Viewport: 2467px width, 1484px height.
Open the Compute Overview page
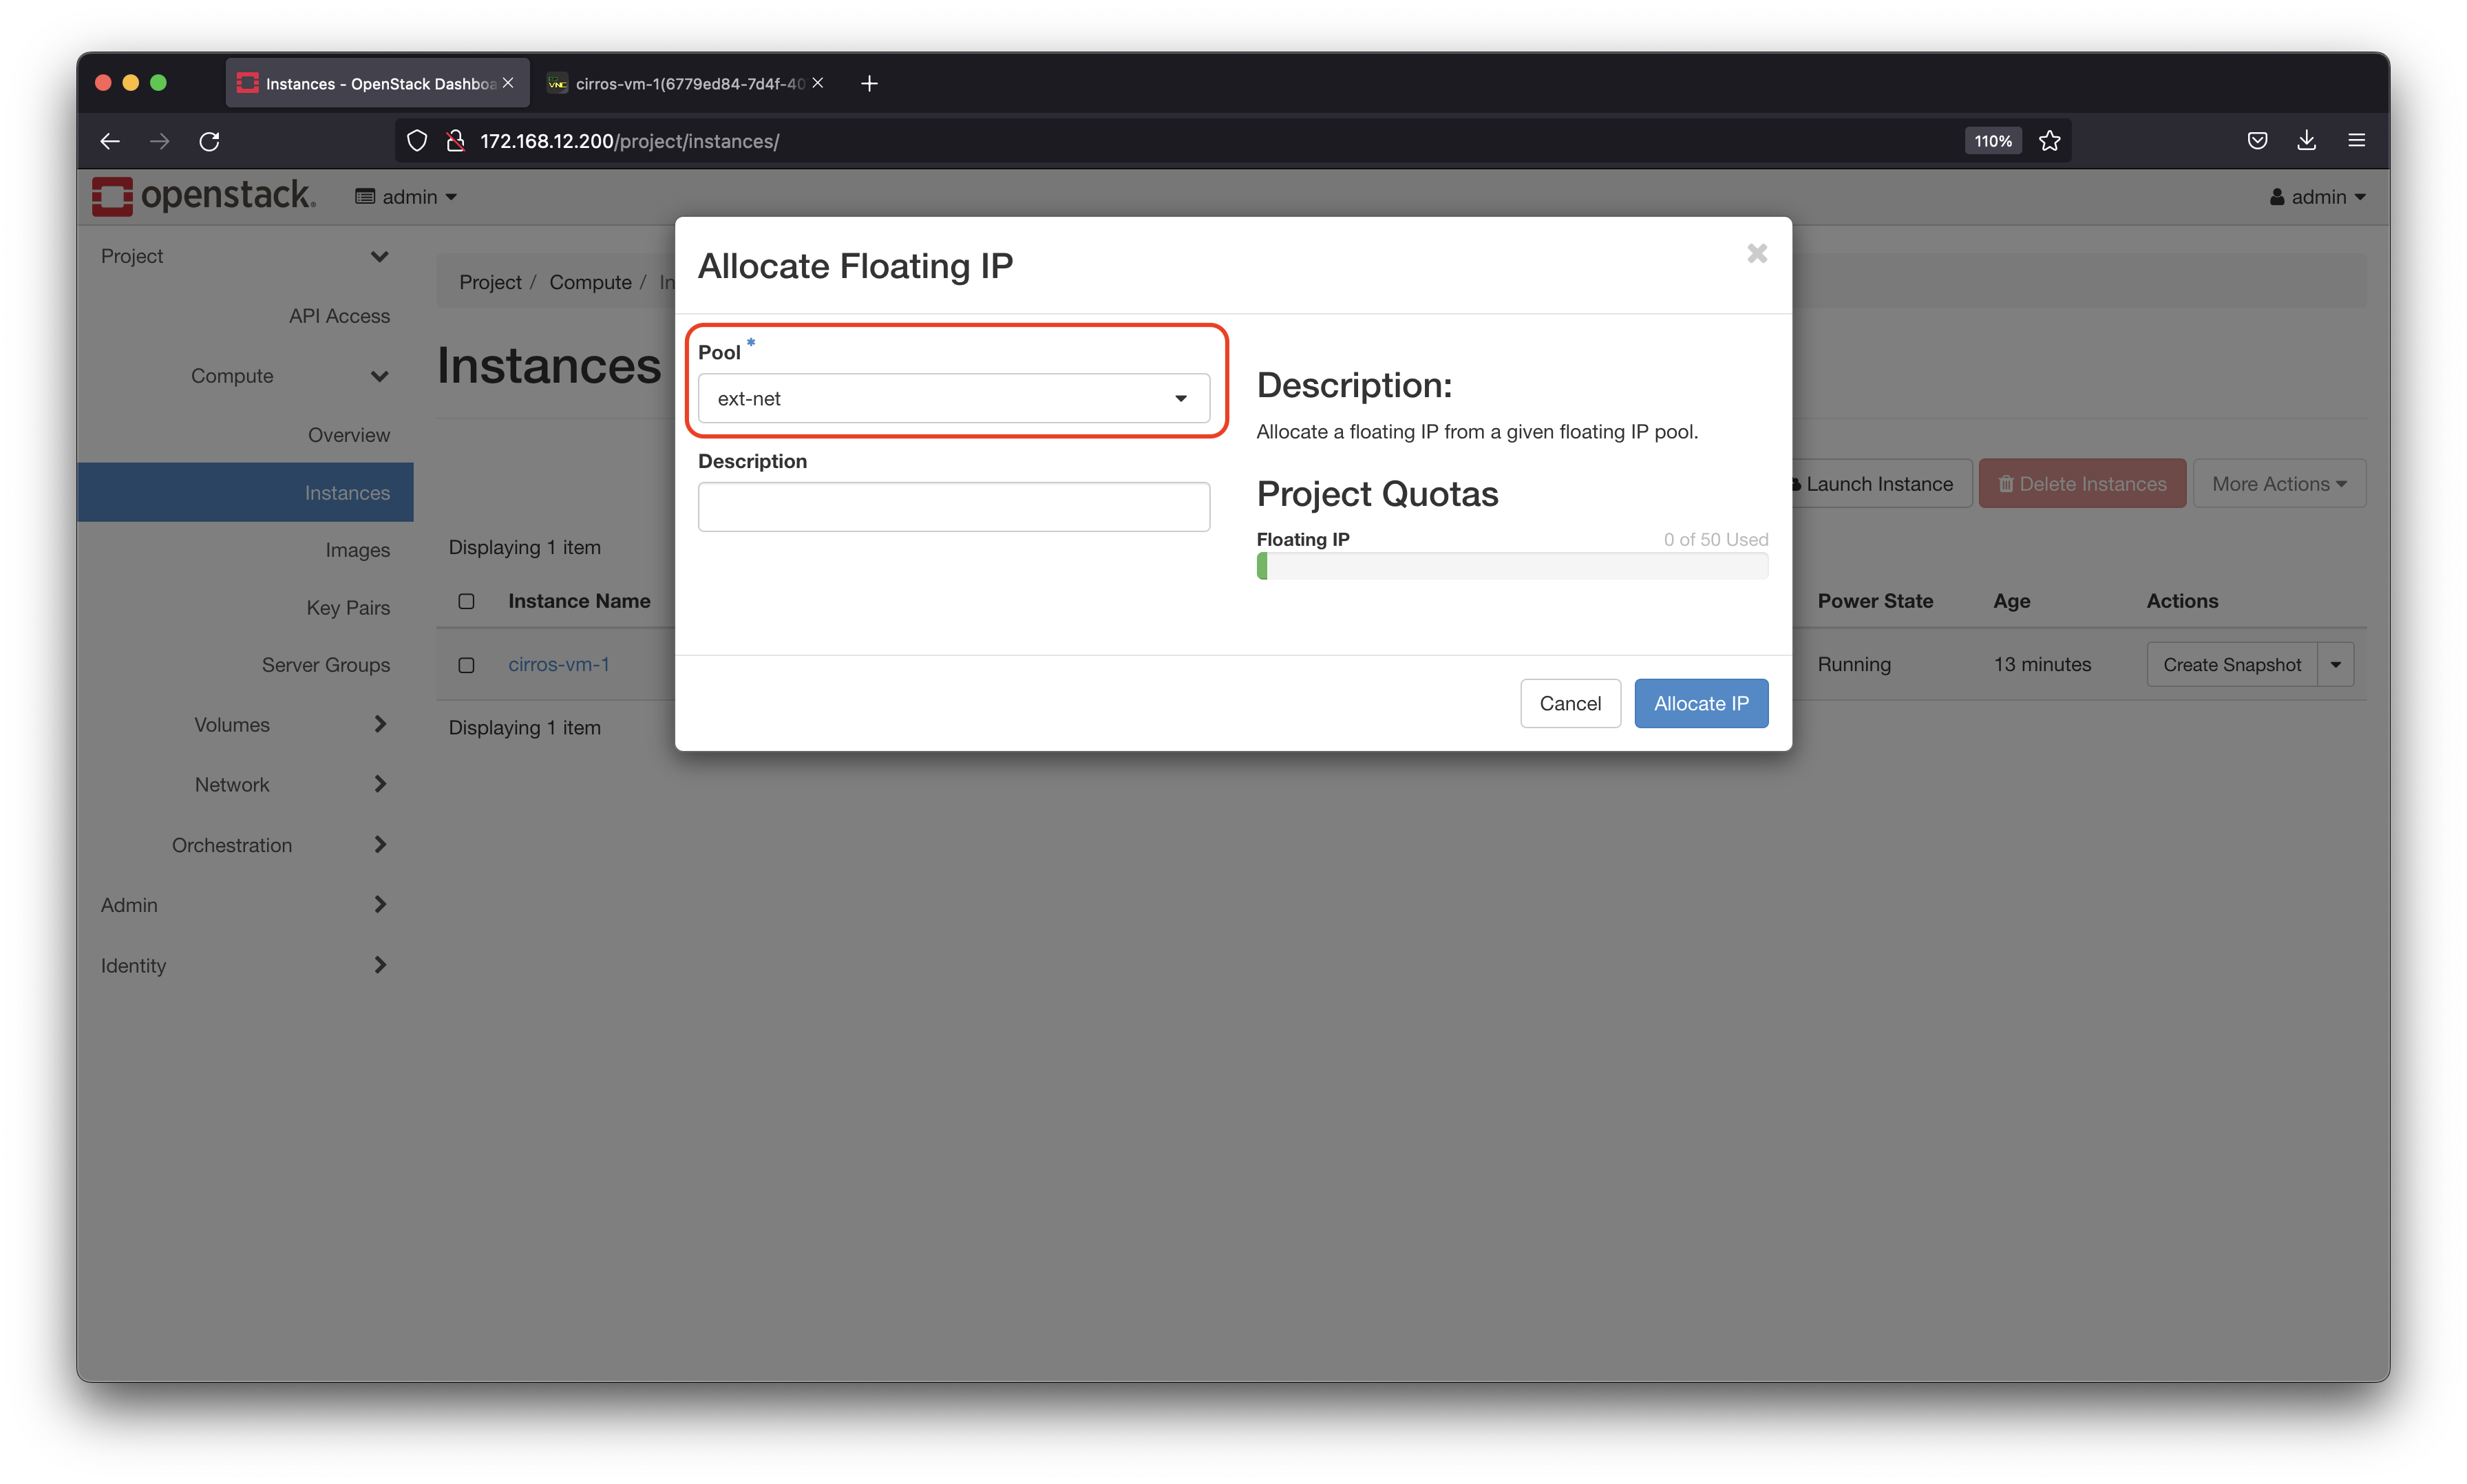[348, 435]
